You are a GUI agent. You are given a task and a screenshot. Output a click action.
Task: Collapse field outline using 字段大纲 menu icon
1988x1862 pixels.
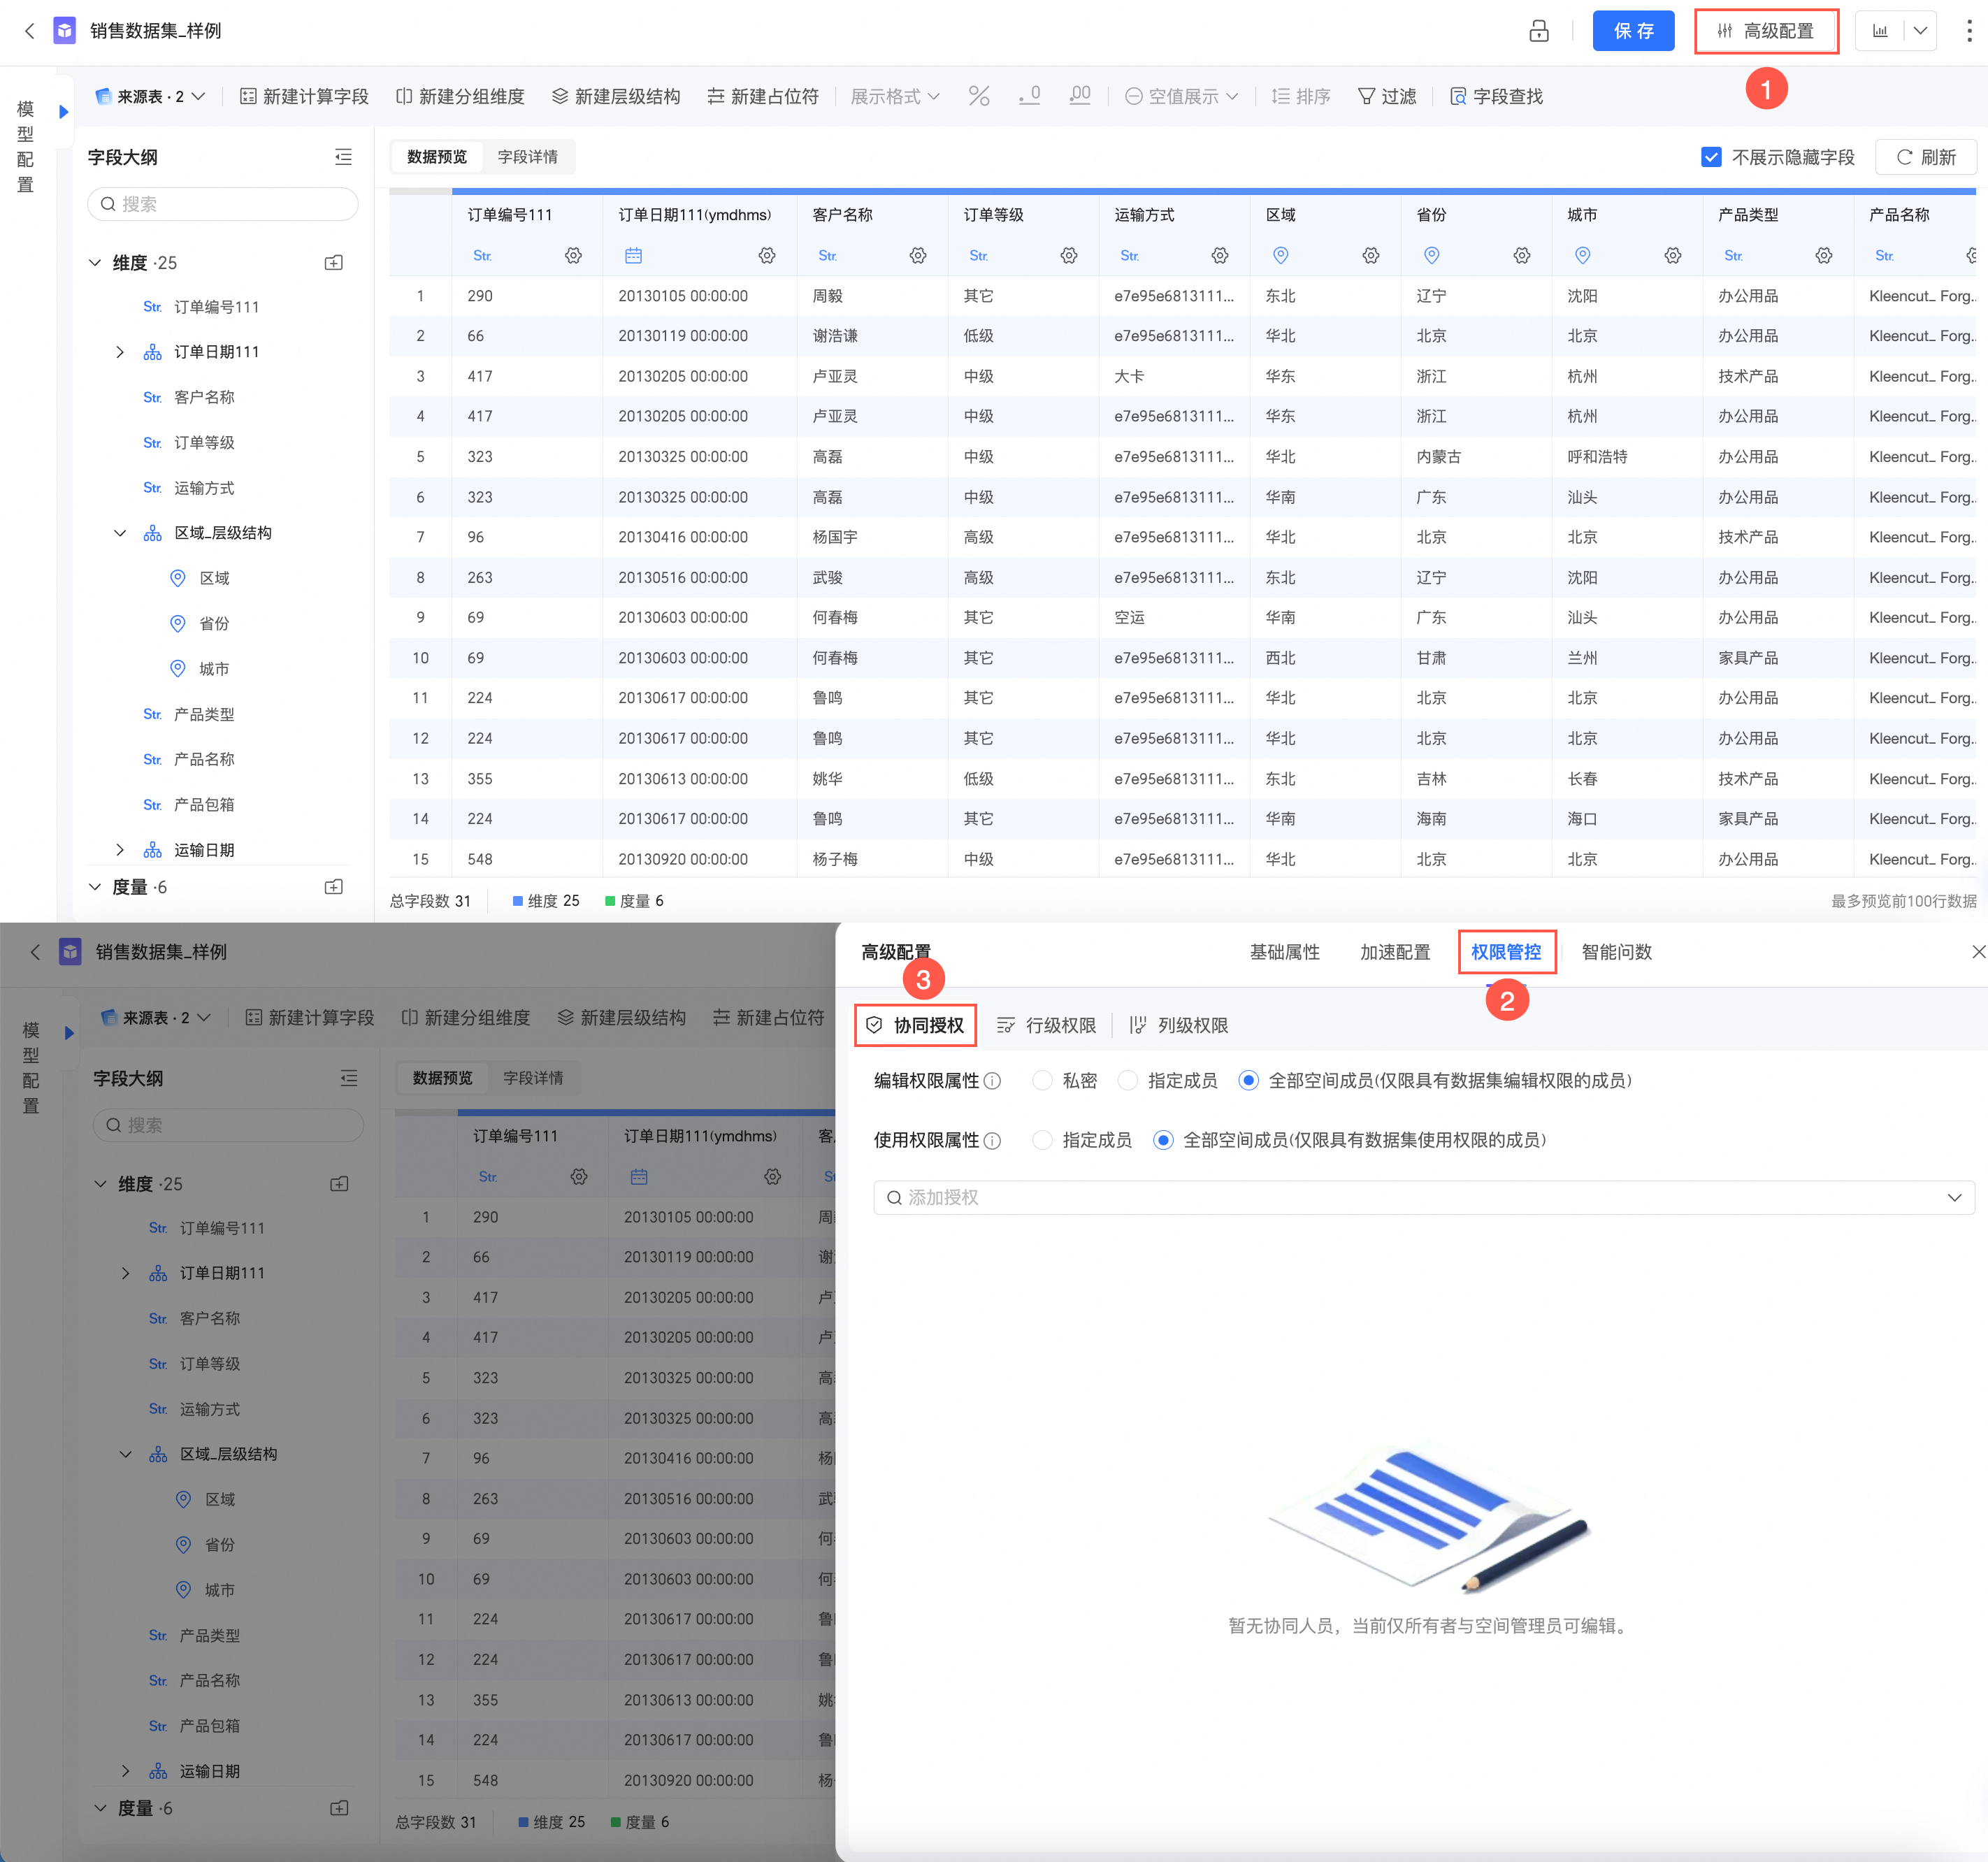343,157
